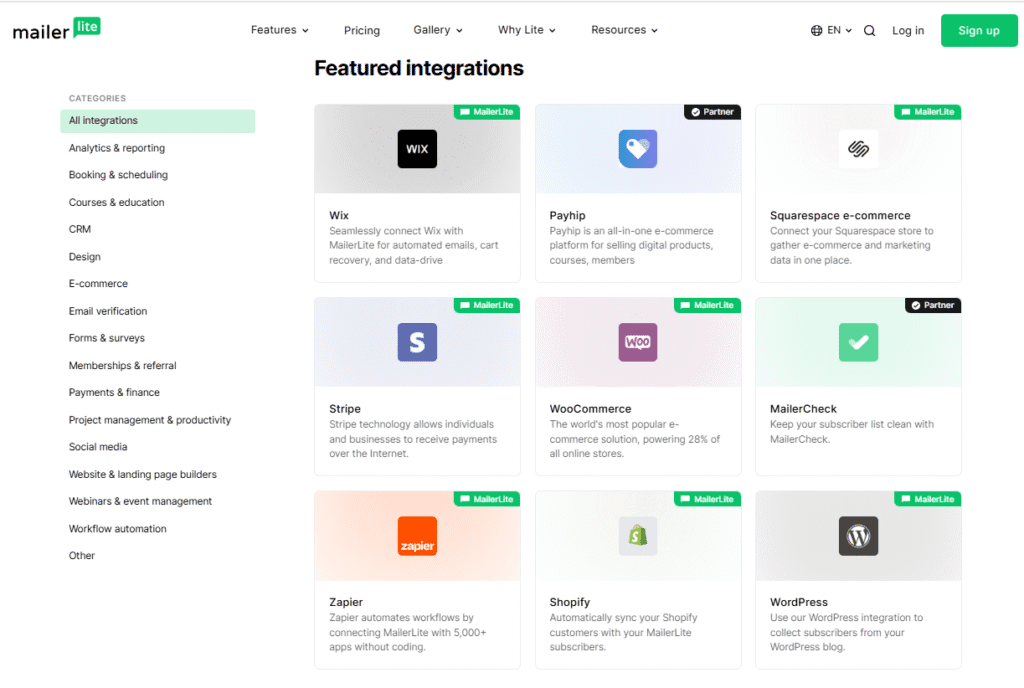Viewport: 1024px width, 688px height.
Task: Click MailerLite badge on Shopify card
Action: tap(707, 499)
